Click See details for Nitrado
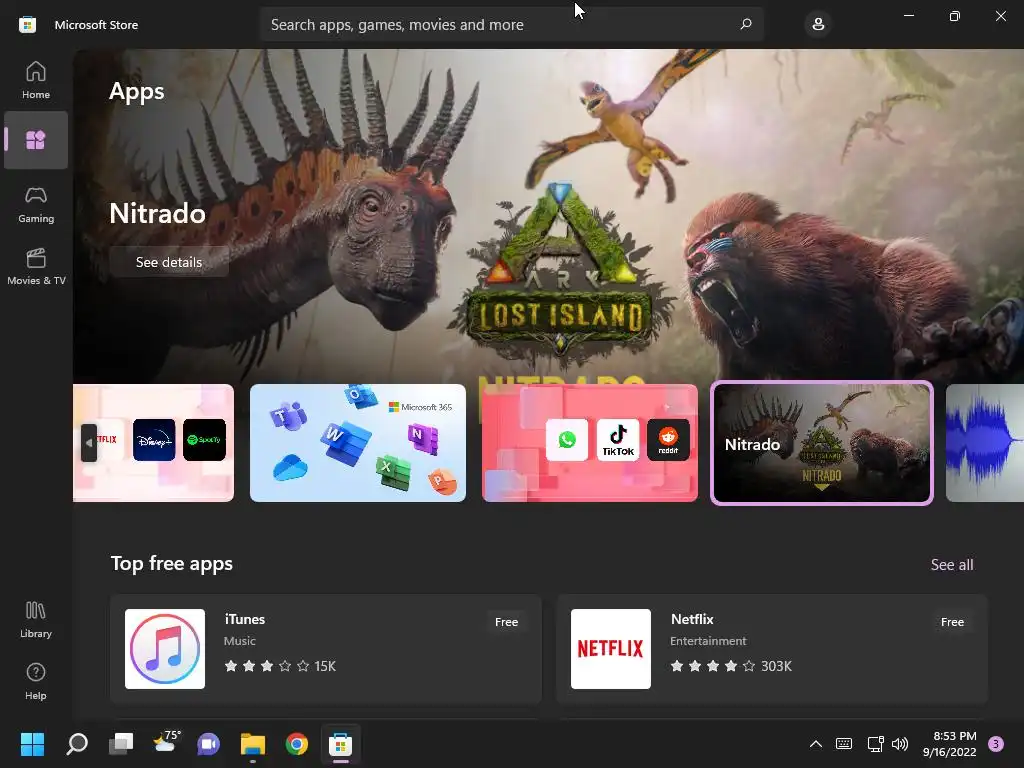Image resolution: width=1024 pixels, height=768 pixels. coord(168,262)
